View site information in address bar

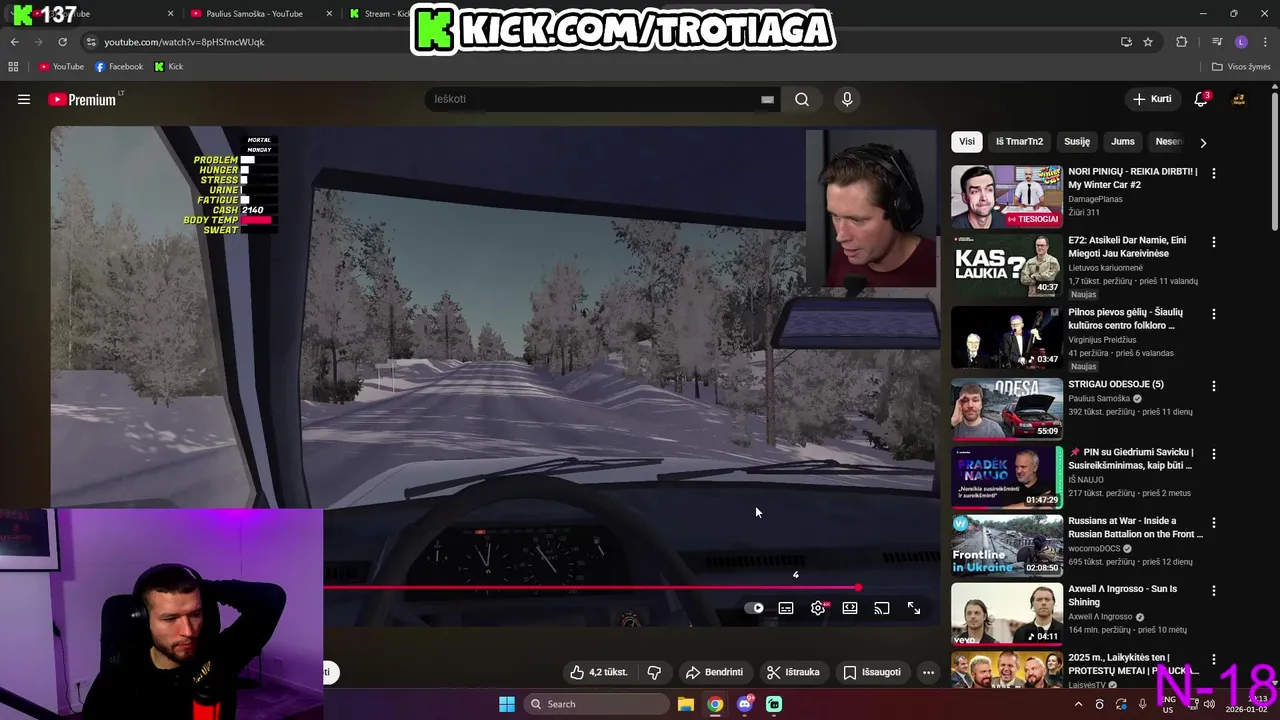pyautogui.click(x=91, y=42)
